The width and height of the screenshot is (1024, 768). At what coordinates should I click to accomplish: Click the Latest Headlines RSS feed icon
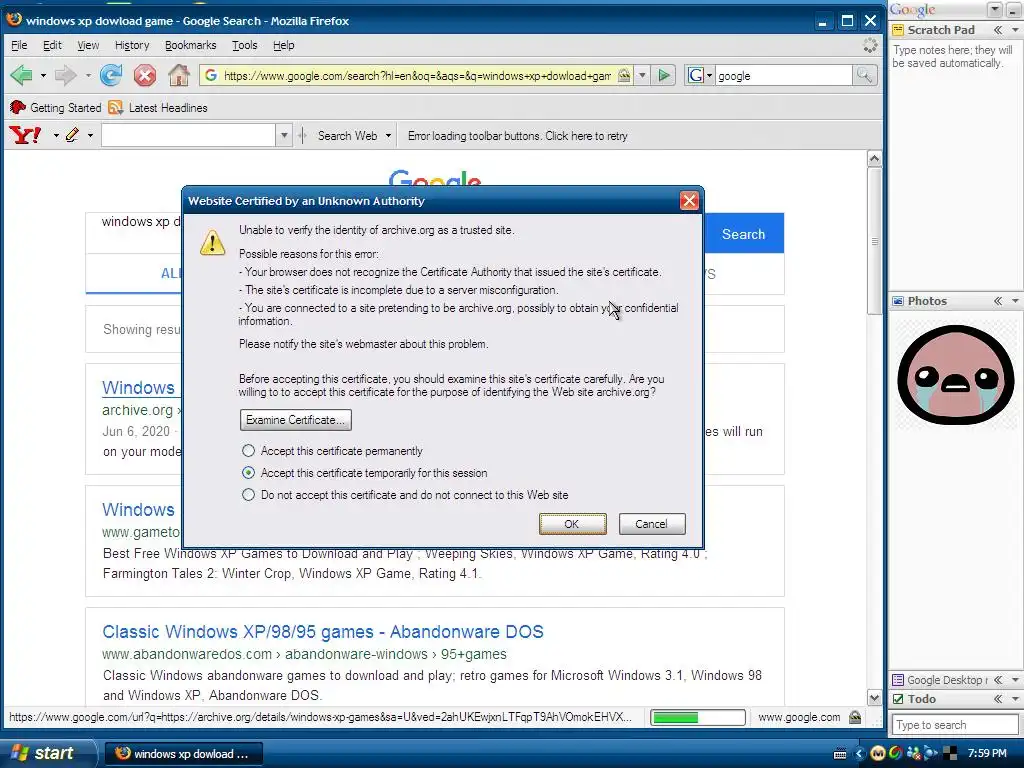(x=116, y=108)
